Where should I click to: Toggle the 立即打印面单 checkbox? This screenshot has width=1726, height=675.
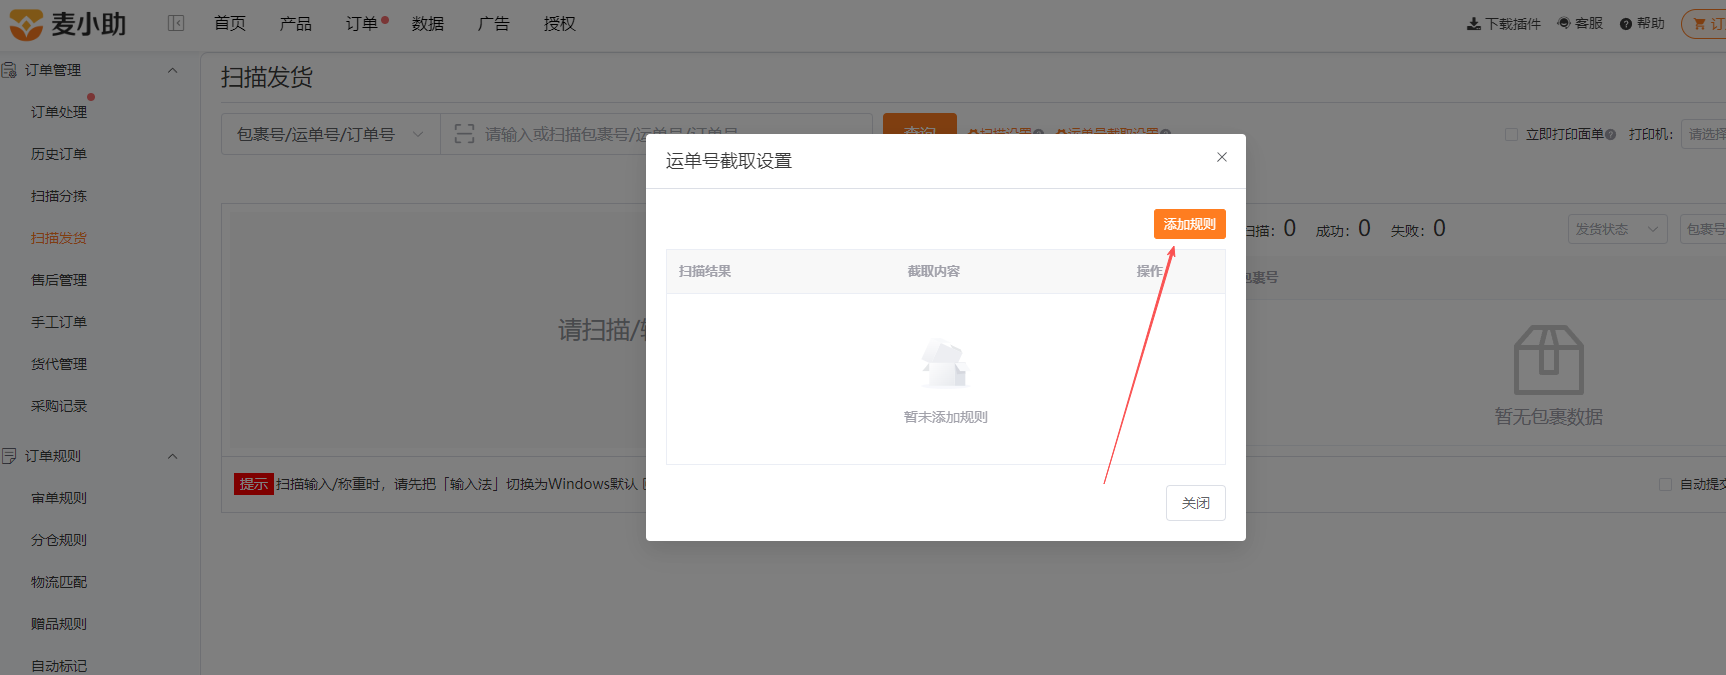click(1511, 134)
